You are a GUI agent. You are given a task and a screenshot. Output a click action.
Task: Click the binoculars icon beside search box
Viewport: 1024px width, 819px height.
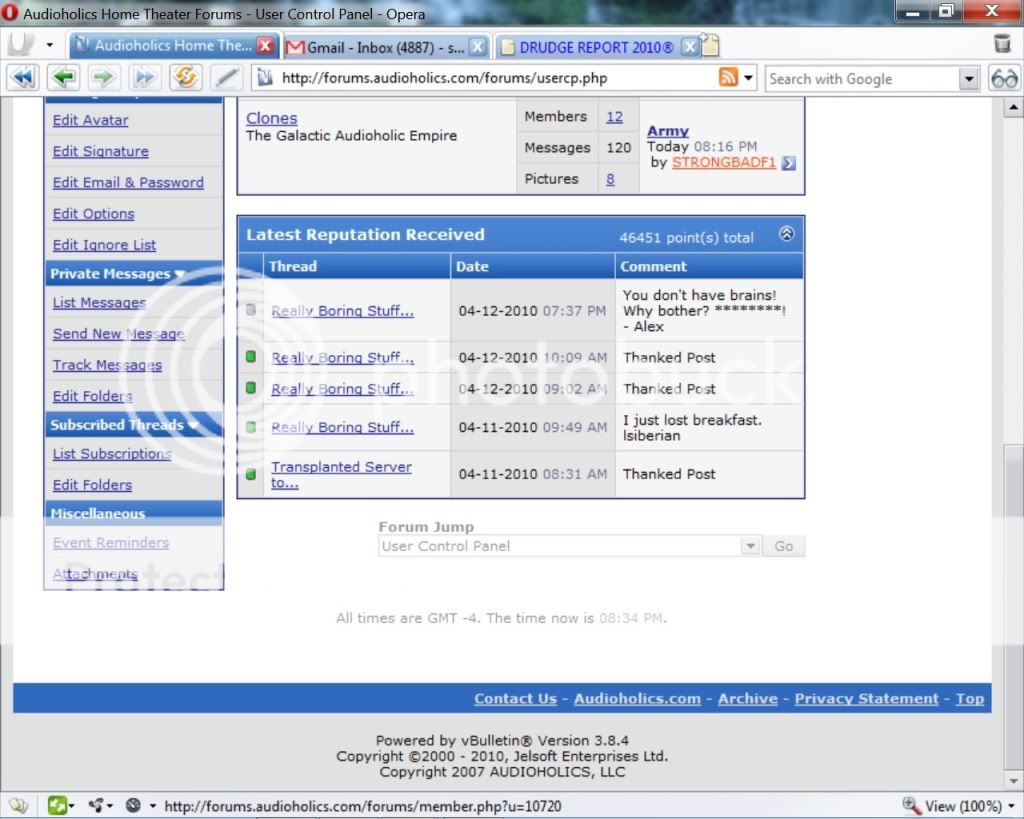1003,78
